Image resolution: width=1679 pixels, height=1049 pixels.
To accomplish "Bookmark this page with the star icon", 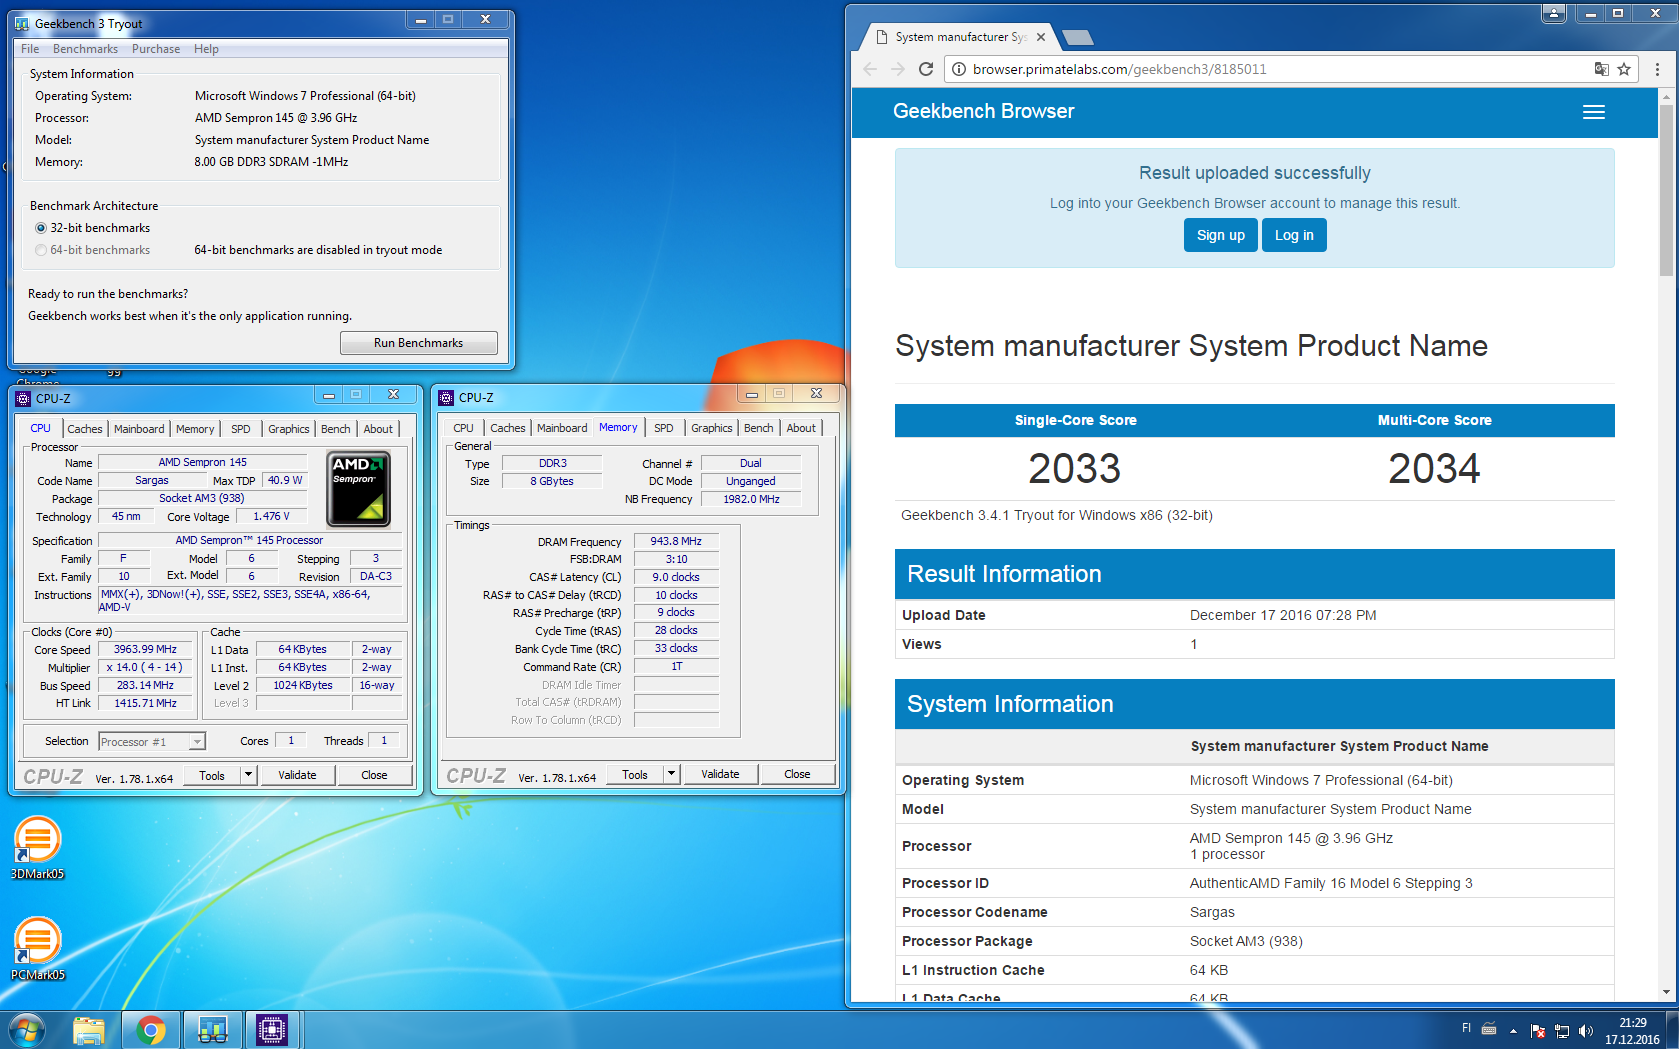I will pyautogui.click(x=1624, y=69).
